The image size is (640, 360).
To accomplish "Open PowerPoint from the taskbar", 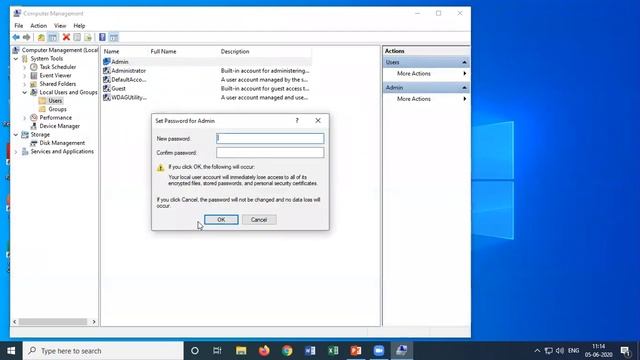I will (356, 351).
